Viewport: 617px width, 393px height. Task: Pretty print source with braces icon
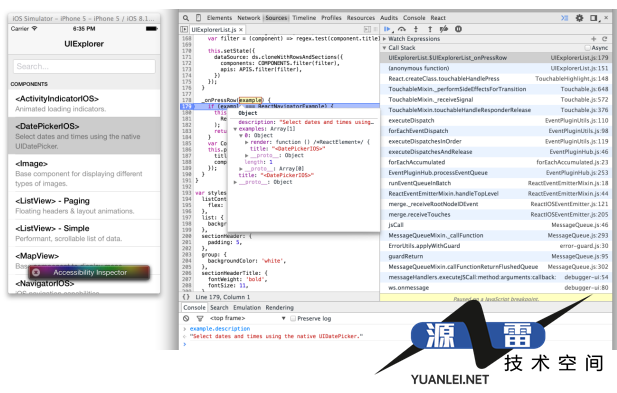click(186, 297)
